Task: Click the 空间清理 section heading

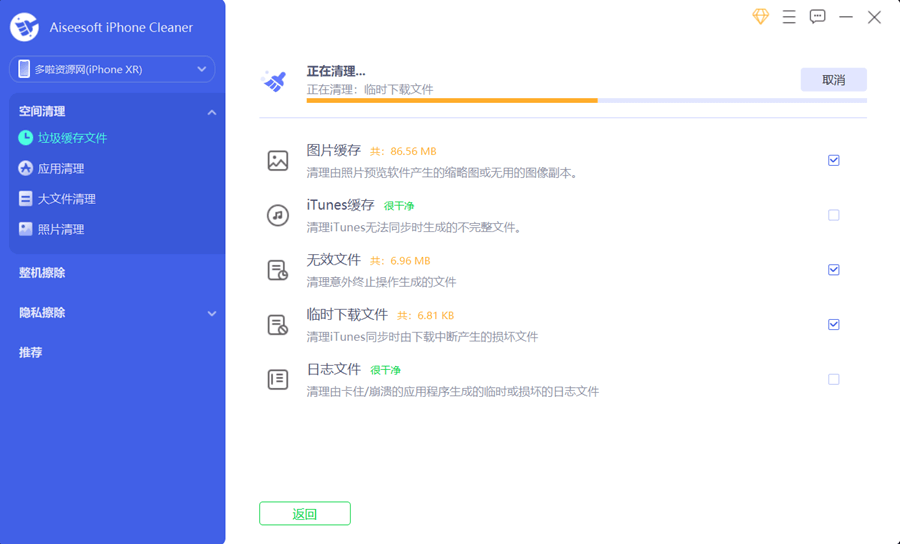Action: click(x=42, y=111)
